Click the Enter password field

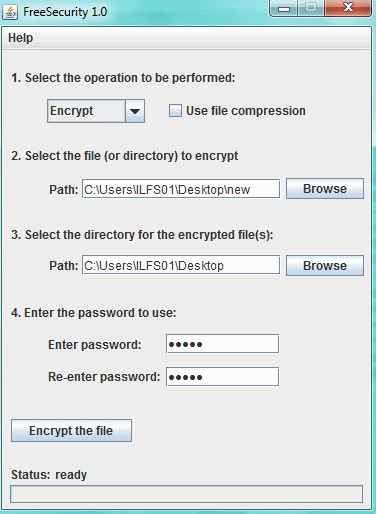coord(222,344)
